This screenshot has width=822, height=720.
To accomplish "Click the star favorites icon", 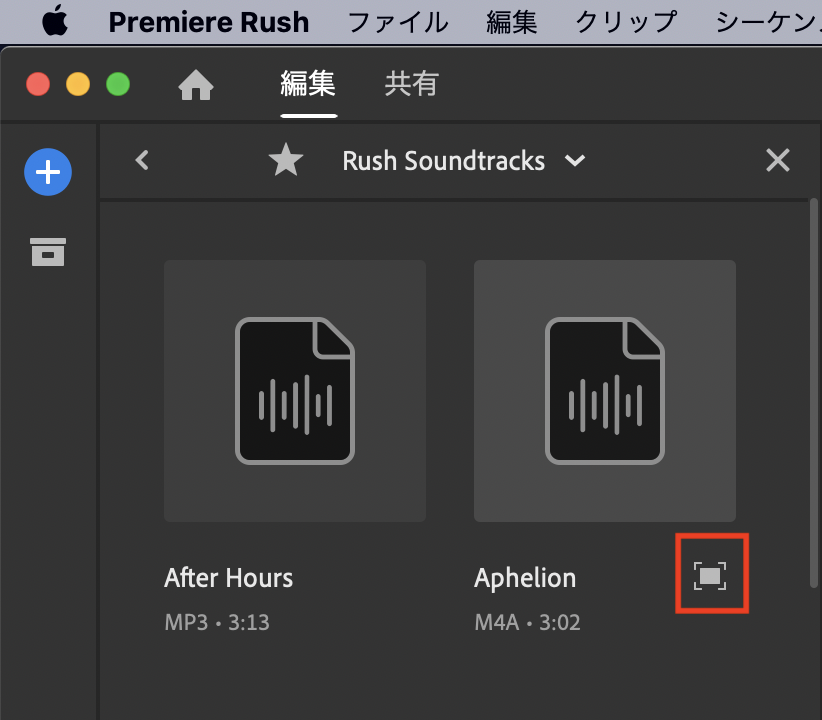I will (x=286, y=160).
